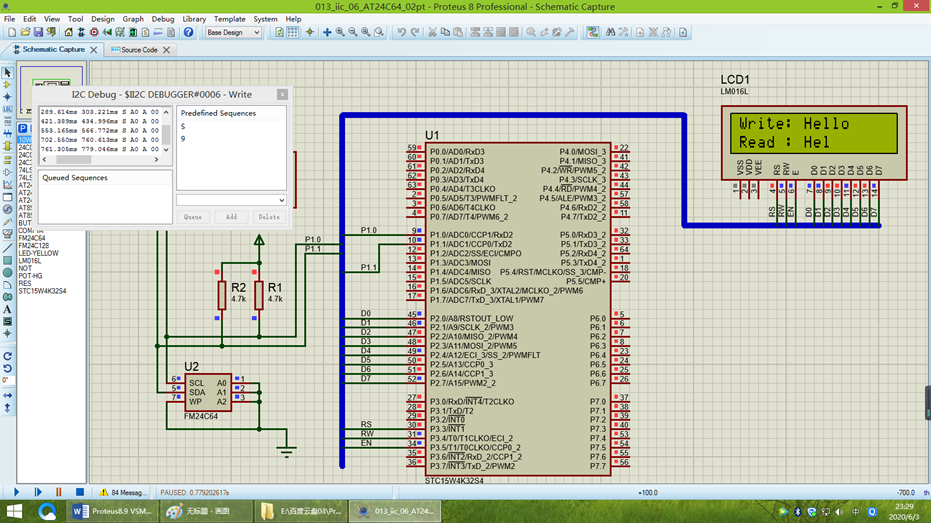
Task: Click the Queue button in I2C Debug
Action: tap(193, 217)
